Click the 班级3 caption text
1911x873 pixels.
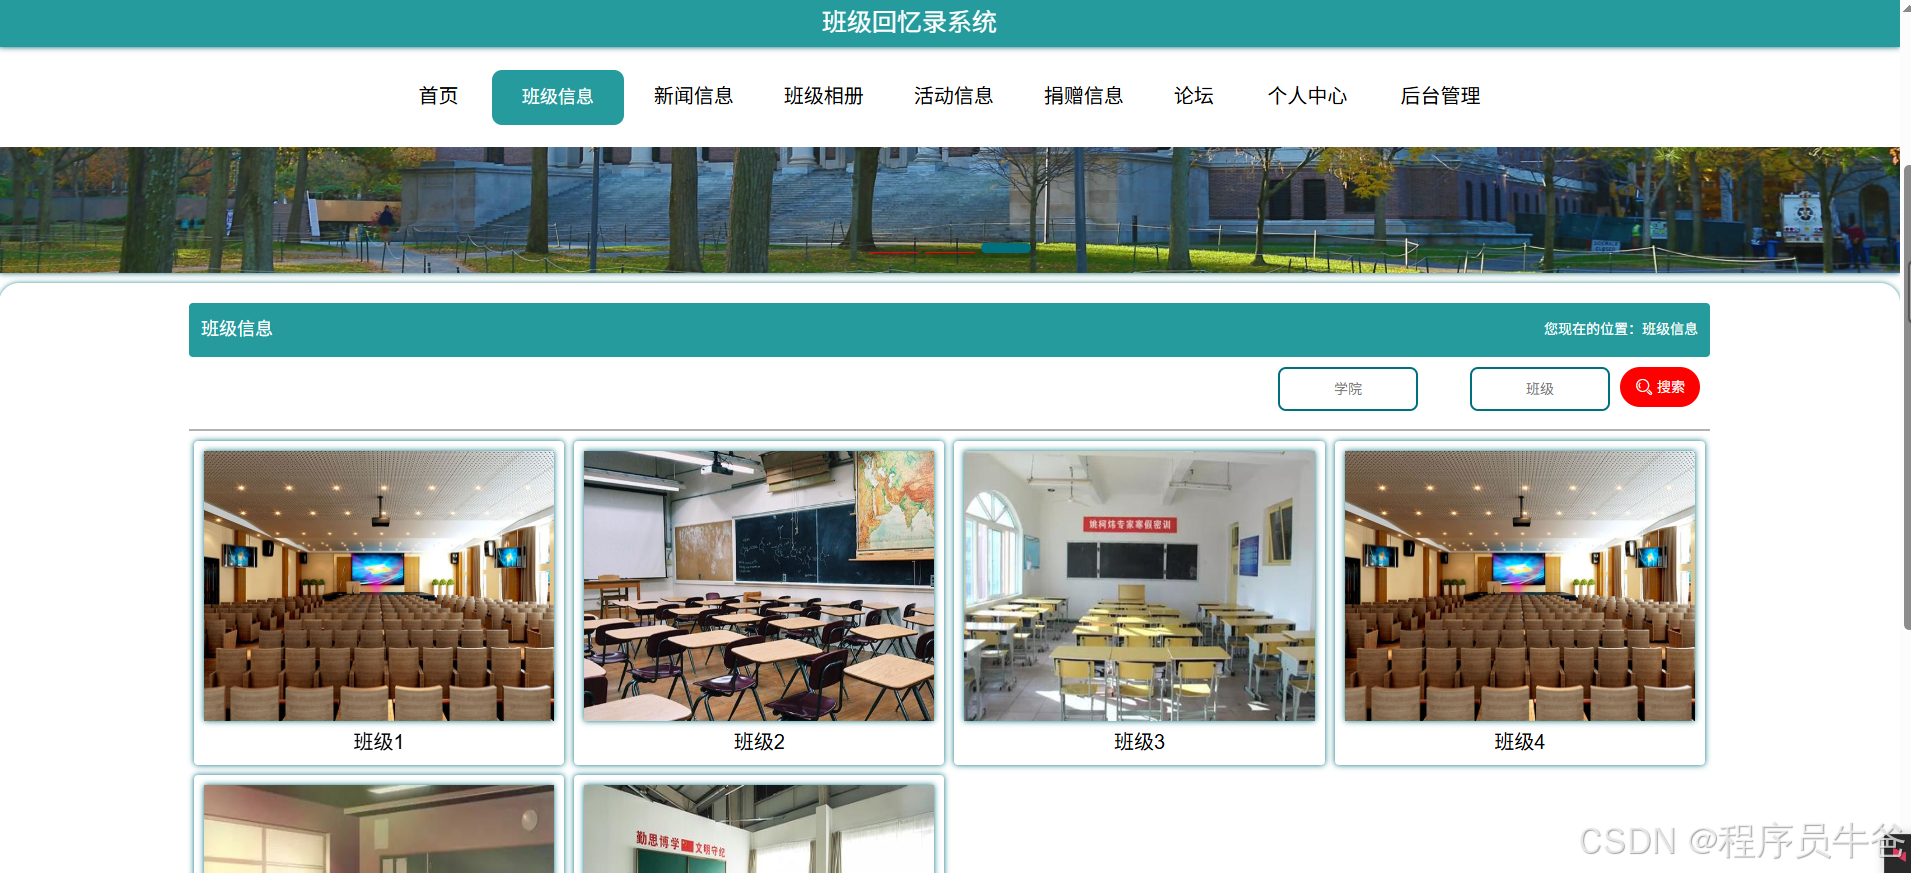click(1140, 742)
